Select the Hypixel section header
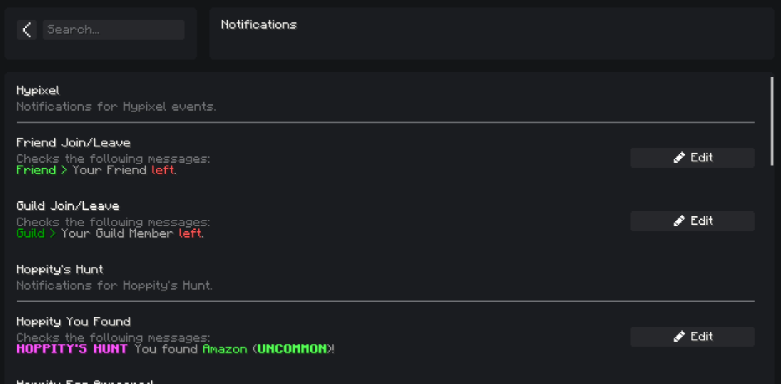Image resolution: width=781 pixels, height=384 pixels. click(38, 91)
